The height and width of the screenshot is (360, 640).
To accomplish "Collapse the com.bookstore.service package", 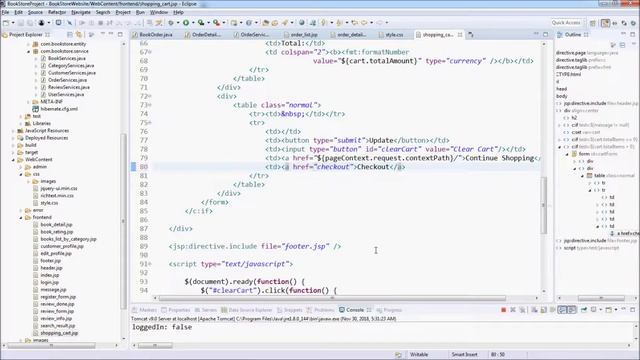I will coord(29,51).
